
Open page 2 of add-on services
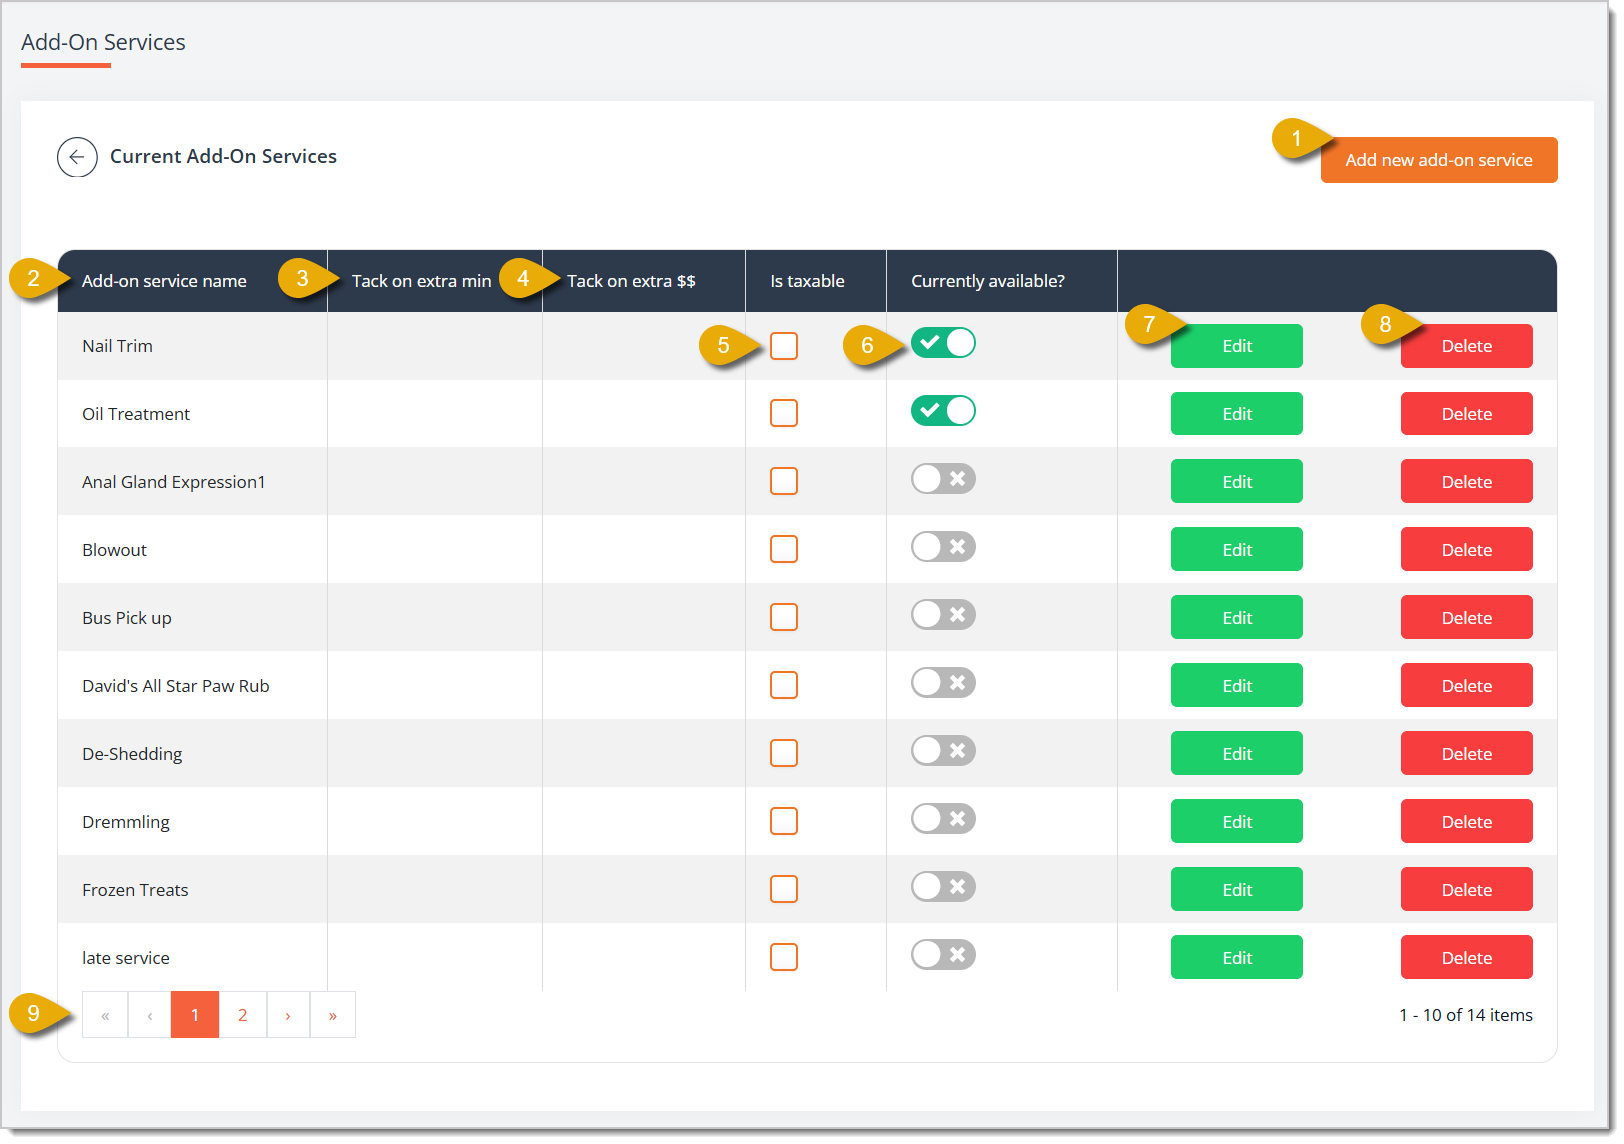243,1015
